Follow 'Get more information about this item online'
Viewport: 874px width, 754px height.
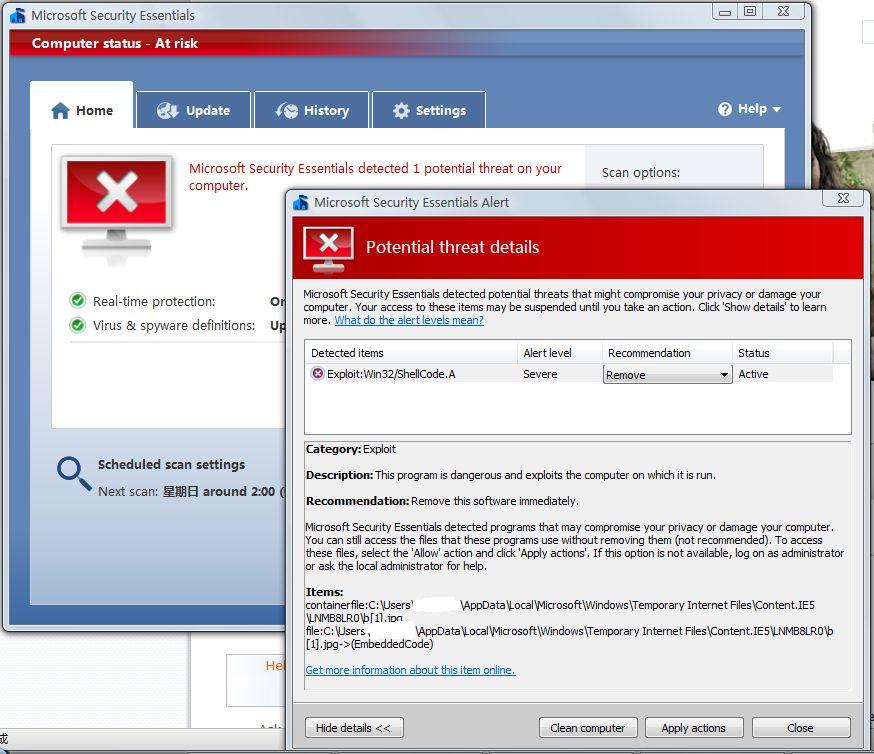click(x=410, y=670)
